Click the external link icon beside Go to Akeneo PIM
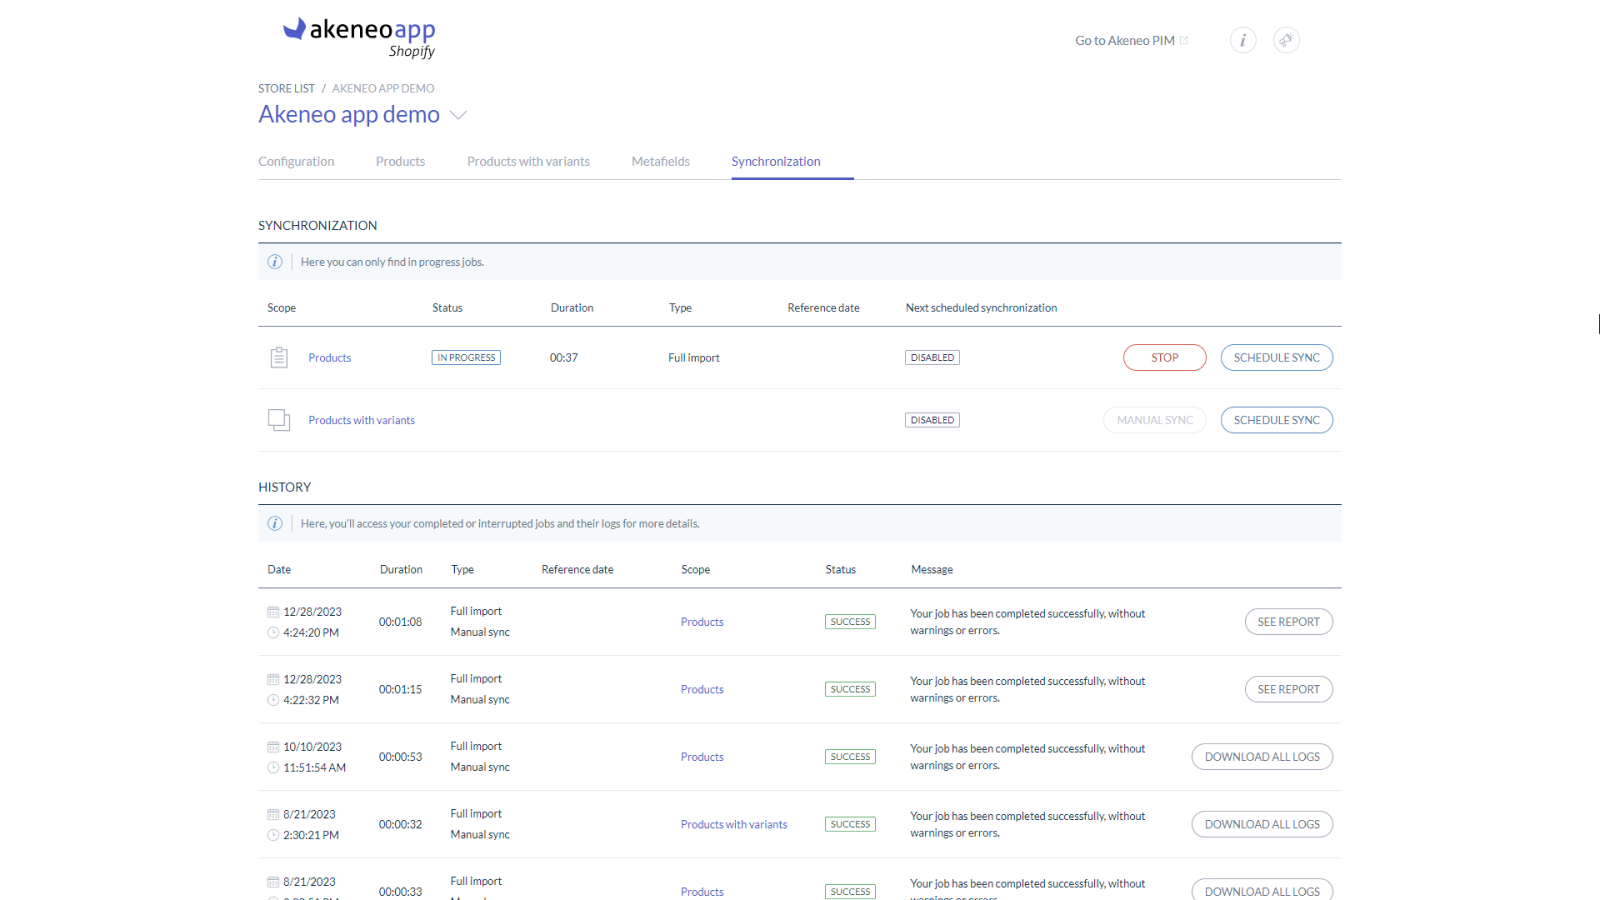Screen dimensions: 1600x900 (x=1184, y=41)
